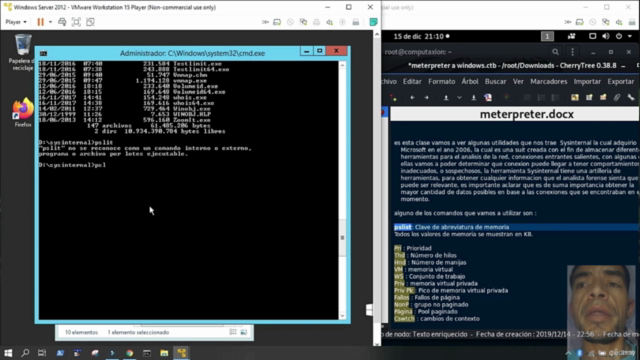Open the cmd.exe window system menu icon
Image resolution: width=640 pixels, height=360 pixels.
point(44,53)
